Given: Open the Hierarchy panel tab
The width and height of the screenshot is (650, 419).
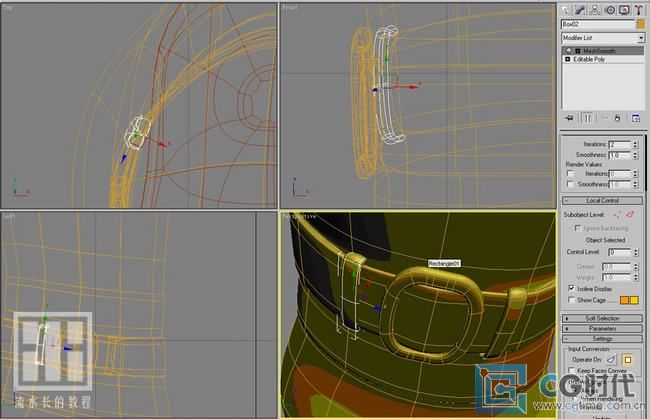Looking at the screenshot, I should coord(595,8).
